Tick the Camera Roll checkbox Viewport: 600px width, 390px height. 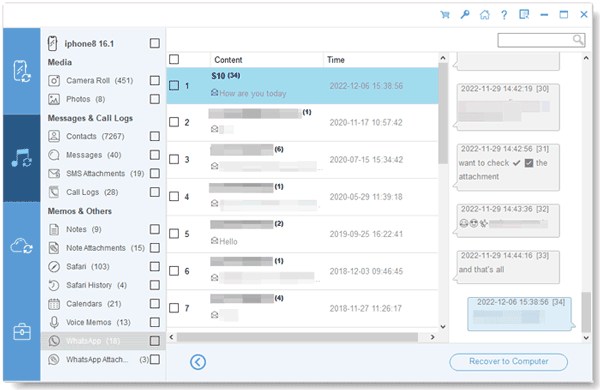155,81
